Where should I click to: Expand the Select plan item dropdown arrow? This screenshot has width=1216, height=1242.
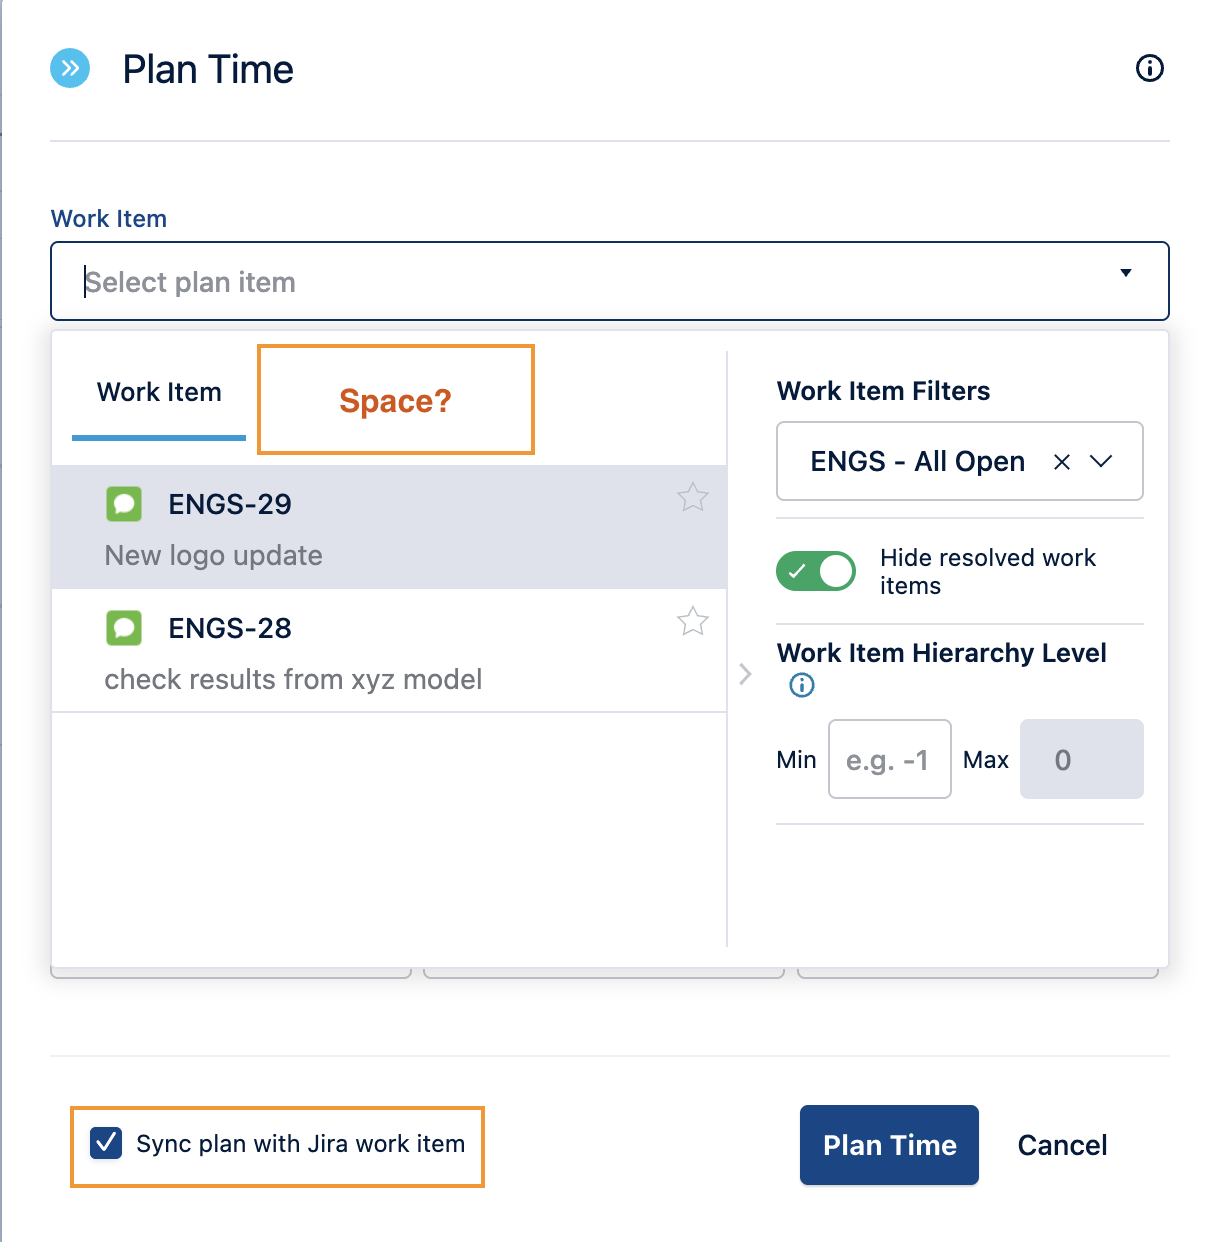click(1126, 273)
